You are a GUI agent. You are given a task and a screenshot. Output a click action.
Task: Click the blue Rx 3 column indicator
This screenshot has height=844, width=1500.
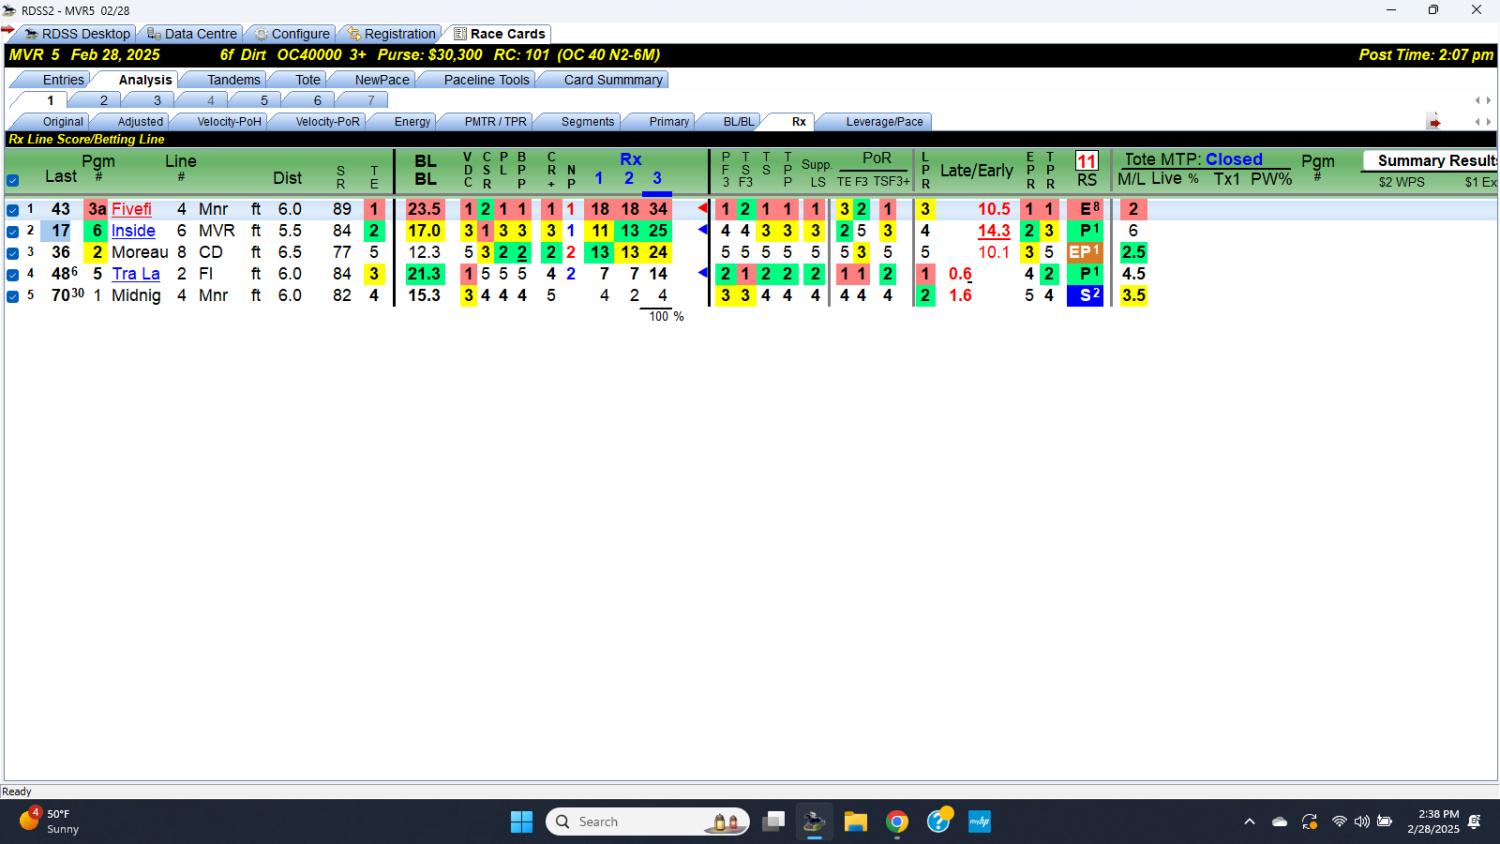[x=657, y=180]
